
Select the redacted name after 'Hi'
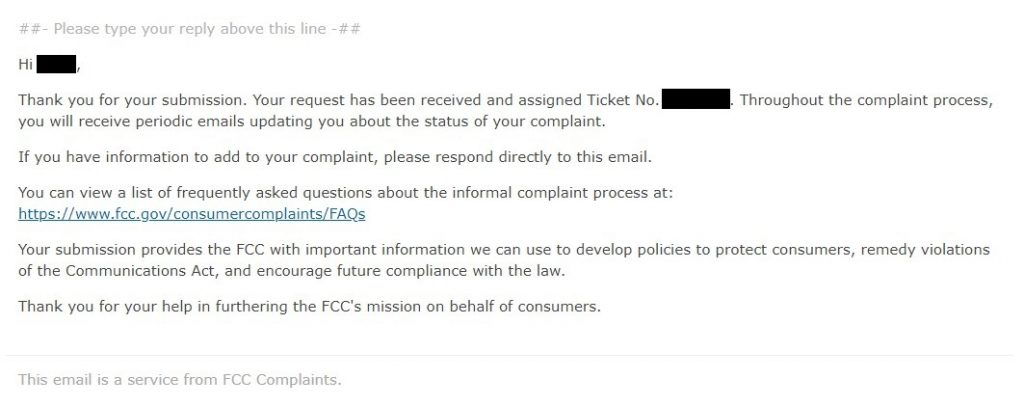click(56, 65)
